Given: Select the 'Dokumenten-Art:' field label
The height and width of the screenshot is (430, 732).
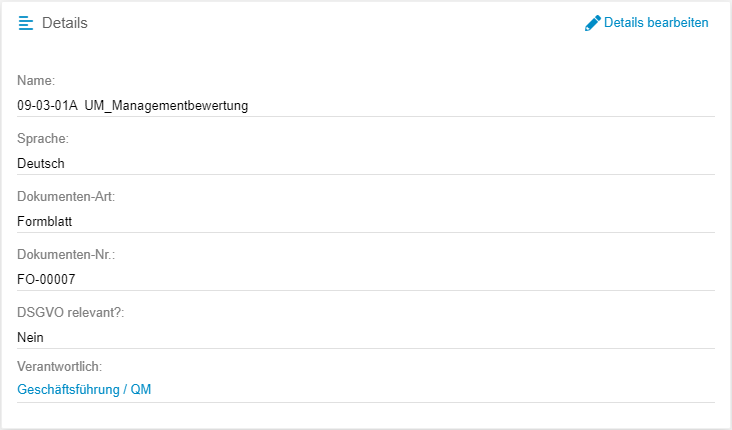Looking at the screenshot, I should point(66,196).
